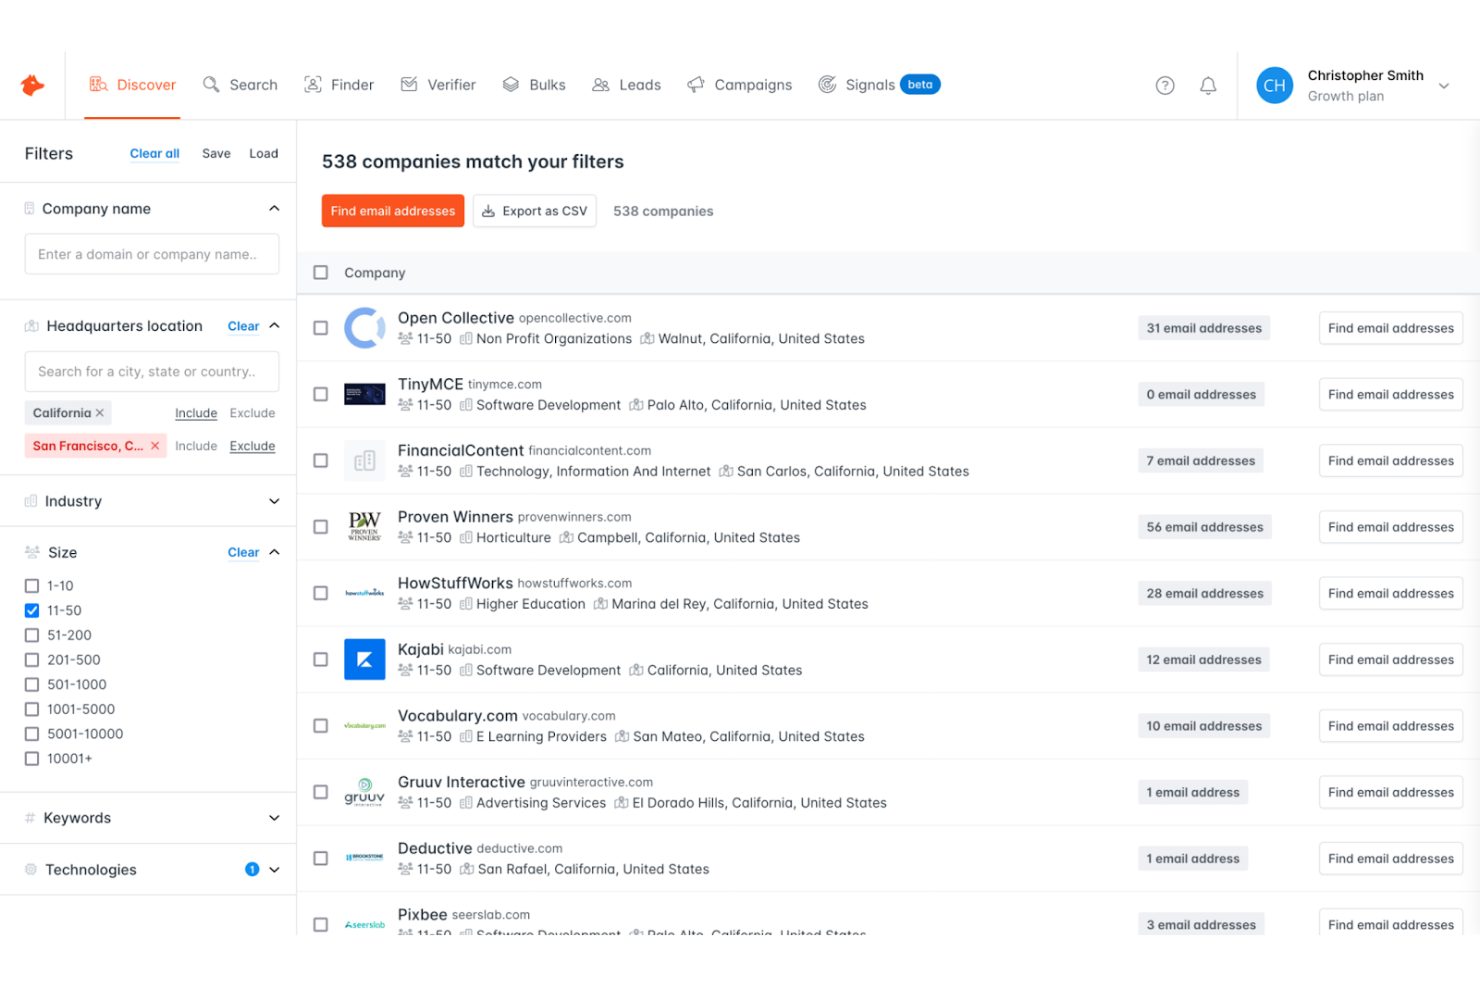Remove the San Francisco location tag
The image size is (1480, 987).
point(155,446)
